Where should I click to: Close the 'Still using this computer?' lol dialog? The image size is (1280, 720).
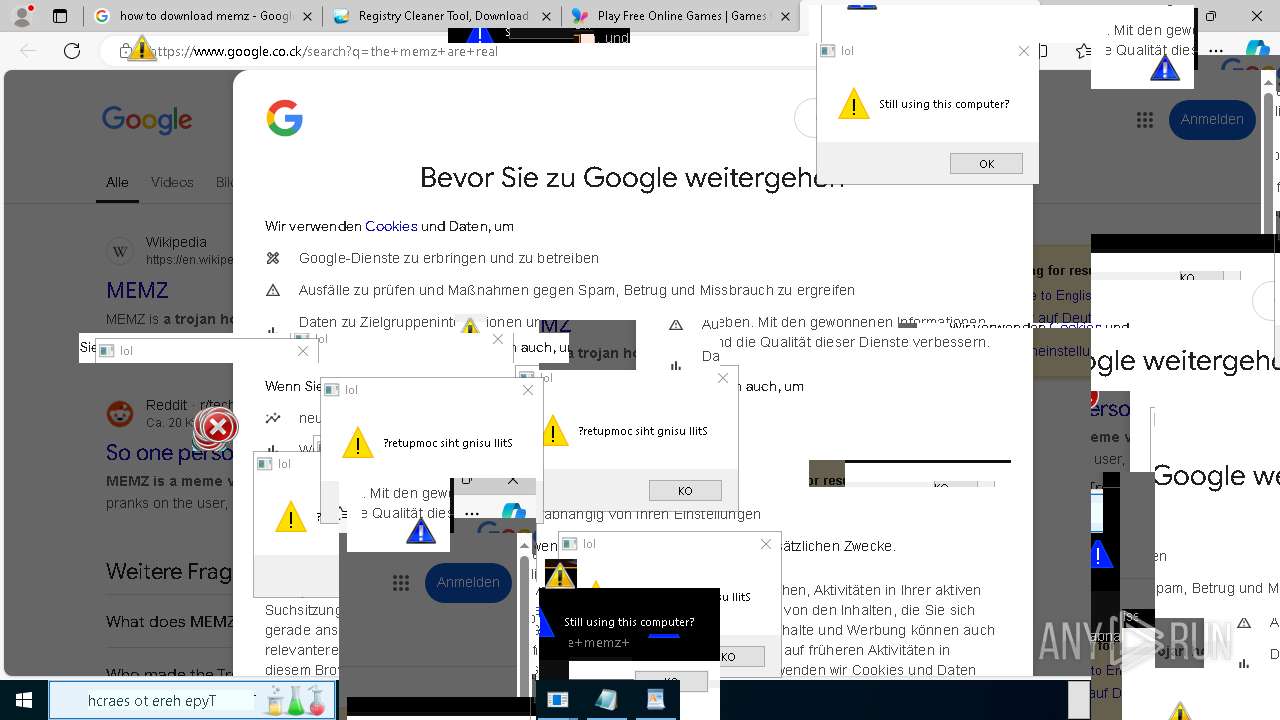1023,51
